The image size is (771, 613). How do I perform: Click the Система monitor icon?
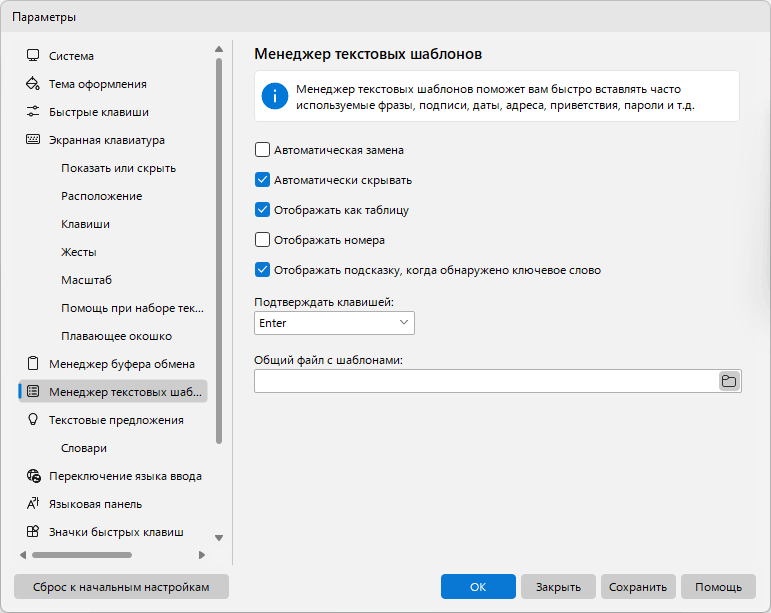pos(33,56)
